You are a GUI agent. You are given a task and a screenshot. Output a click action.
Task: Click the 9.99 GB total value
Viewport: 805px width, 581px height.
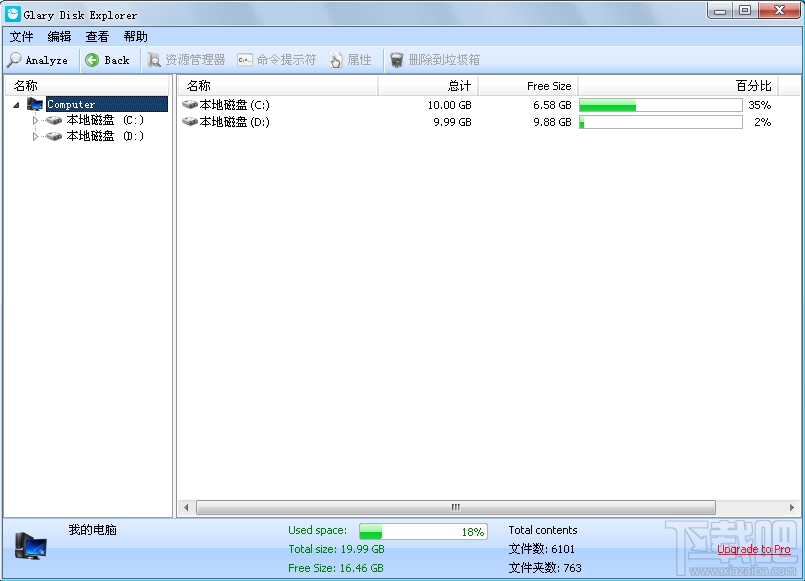click(452, 122)
